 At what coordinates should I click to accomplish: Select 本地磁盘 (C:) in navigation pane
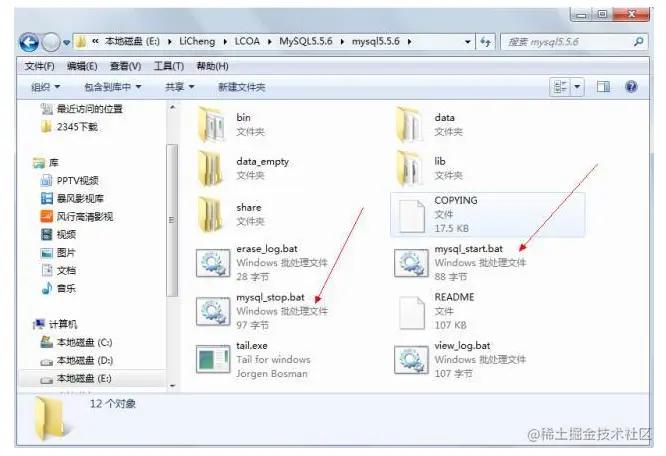84,342
